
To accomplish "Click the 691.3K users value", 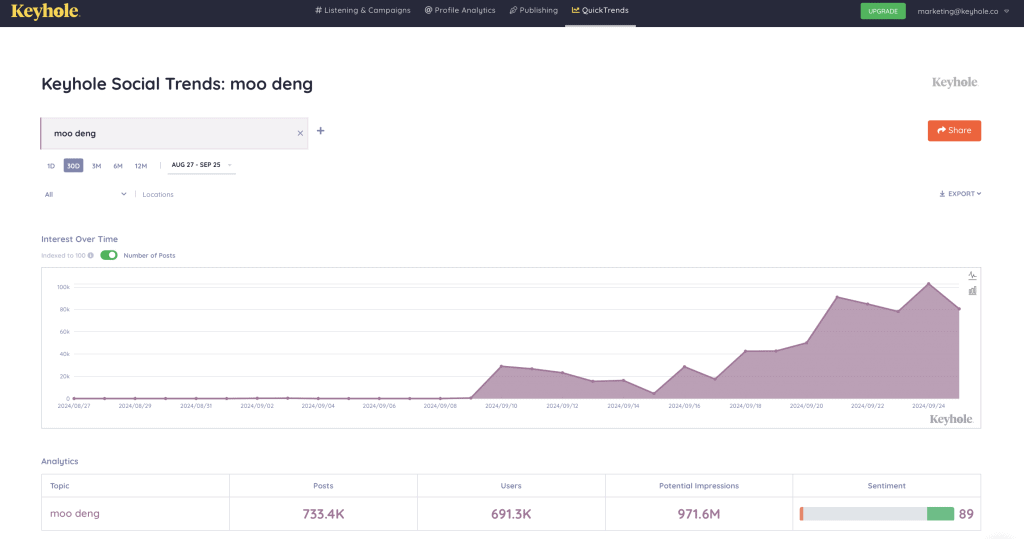I will coord(511,514).
